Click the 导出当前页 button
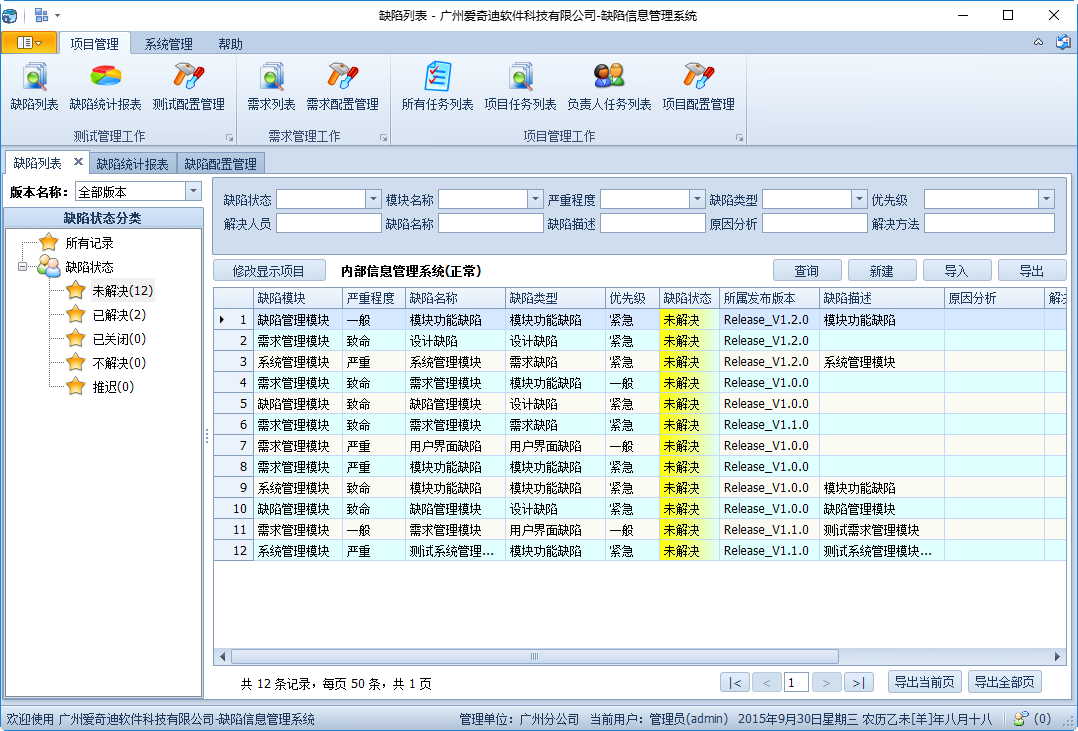The image size is (1078, 731). click(924, 682)
